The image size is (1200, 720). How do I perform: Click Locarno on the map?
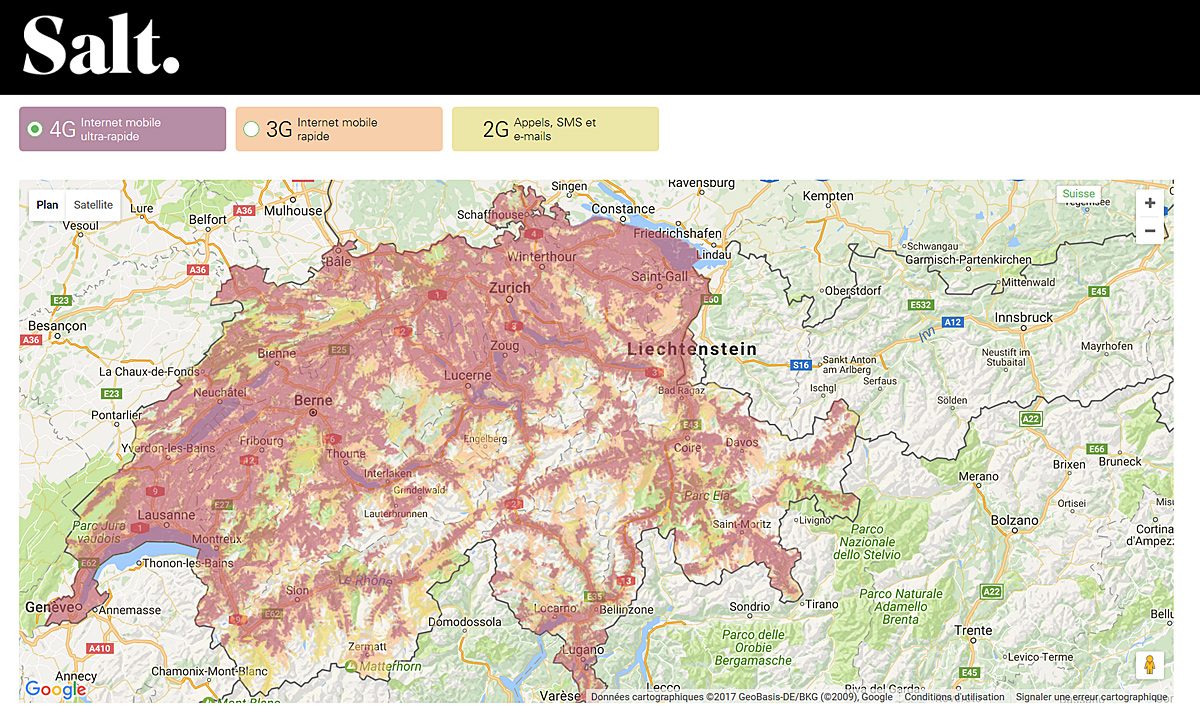coord(555,607)
